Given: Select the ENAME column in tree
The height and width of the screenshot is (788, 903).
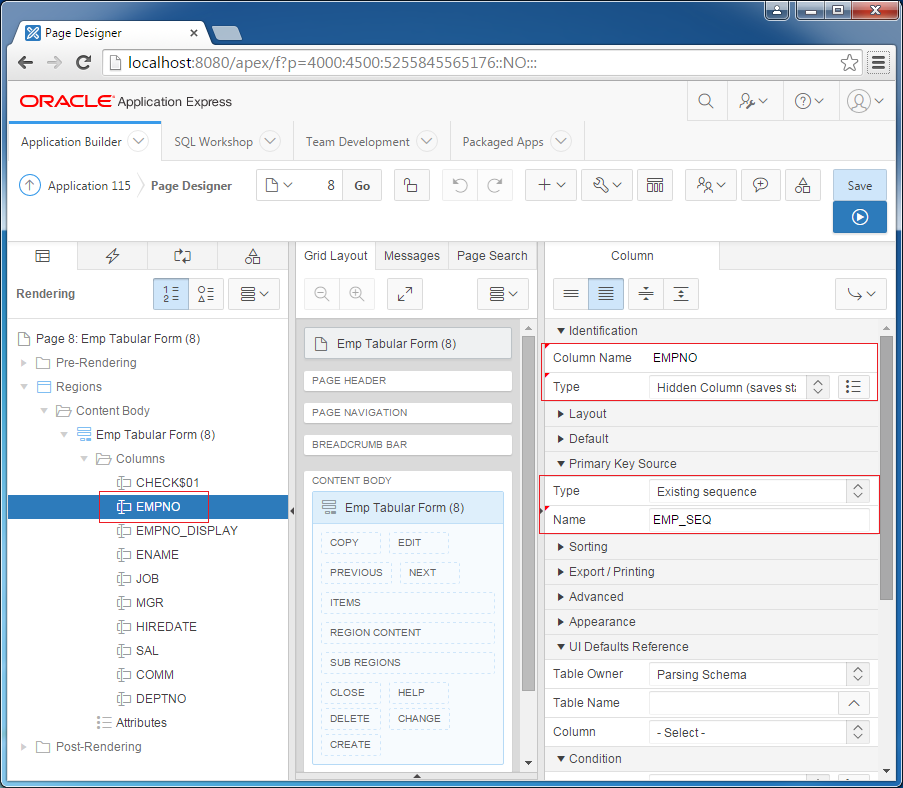Looking at the screenshot, I should pyautogui.click(x=157, y=555).
